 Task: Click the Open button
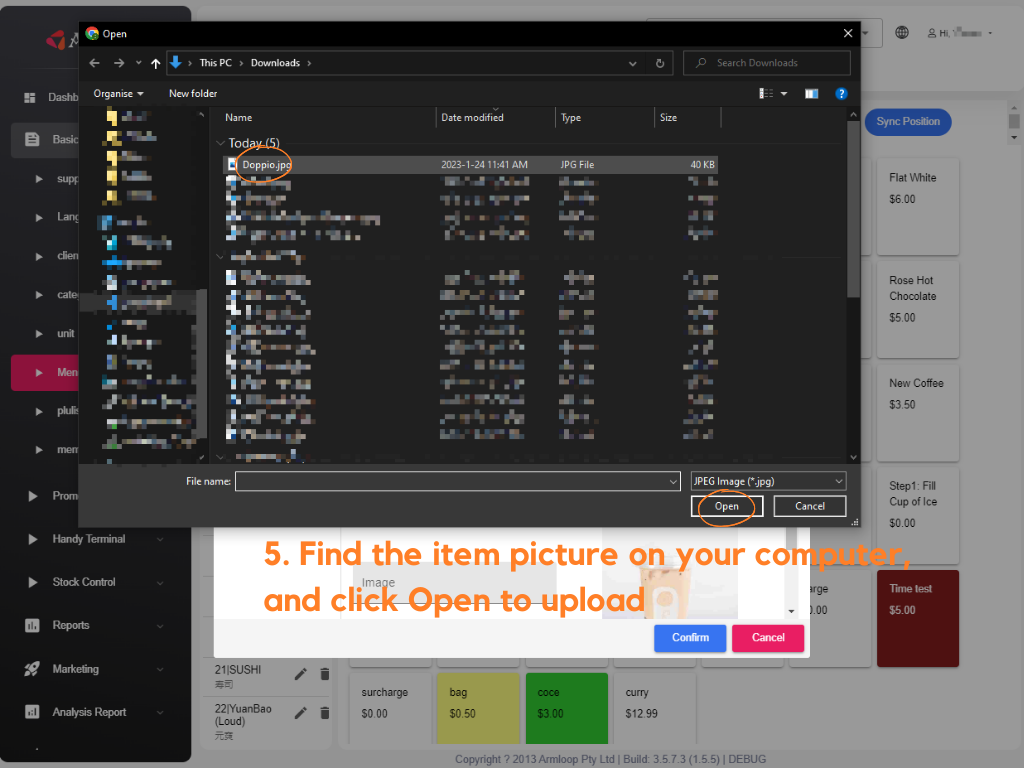point(727,506)
